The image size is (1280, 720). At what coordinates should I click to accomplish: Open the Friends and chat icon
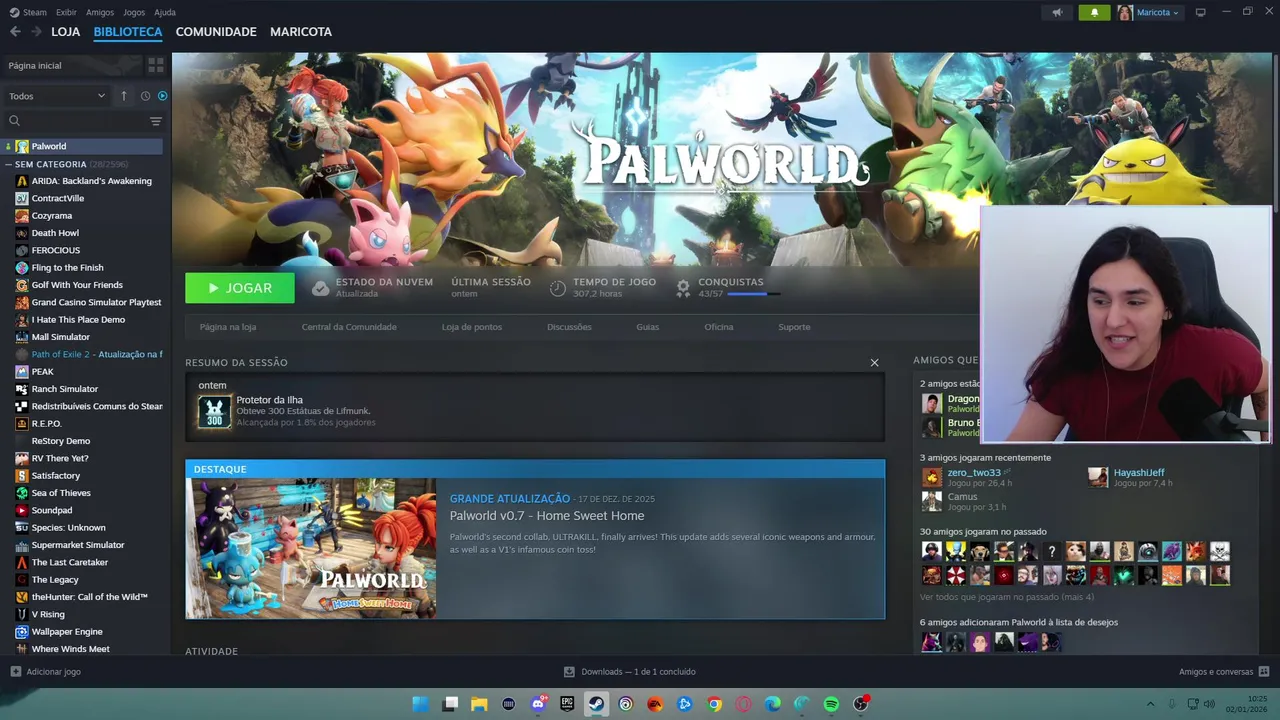pos(1264,672)
